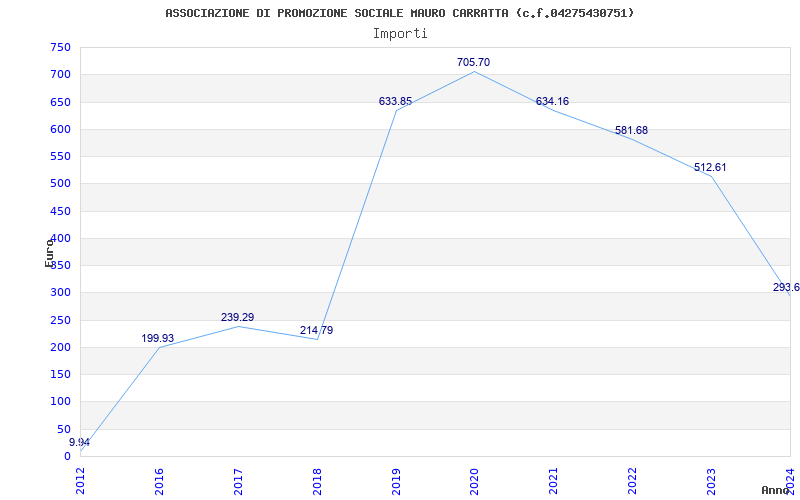Click the Associazione Mauro Carratta chart title
The image size is (800, 500).
pyautogui.click(x=400, y=13)
